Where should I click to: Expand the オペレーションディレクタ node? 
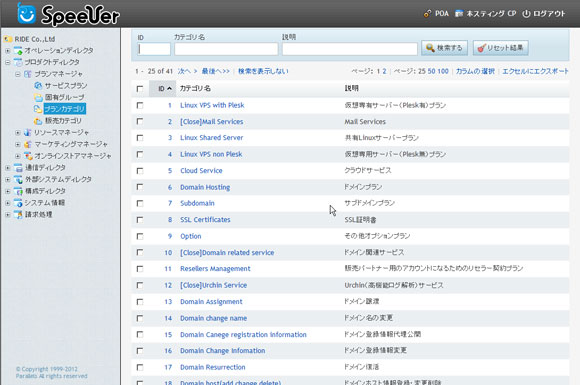(x=8, y=51)
